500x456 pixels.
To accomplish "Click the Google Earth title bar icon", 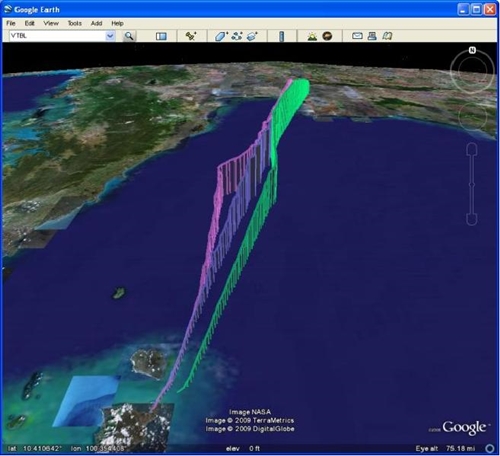I will coord(8,9).
